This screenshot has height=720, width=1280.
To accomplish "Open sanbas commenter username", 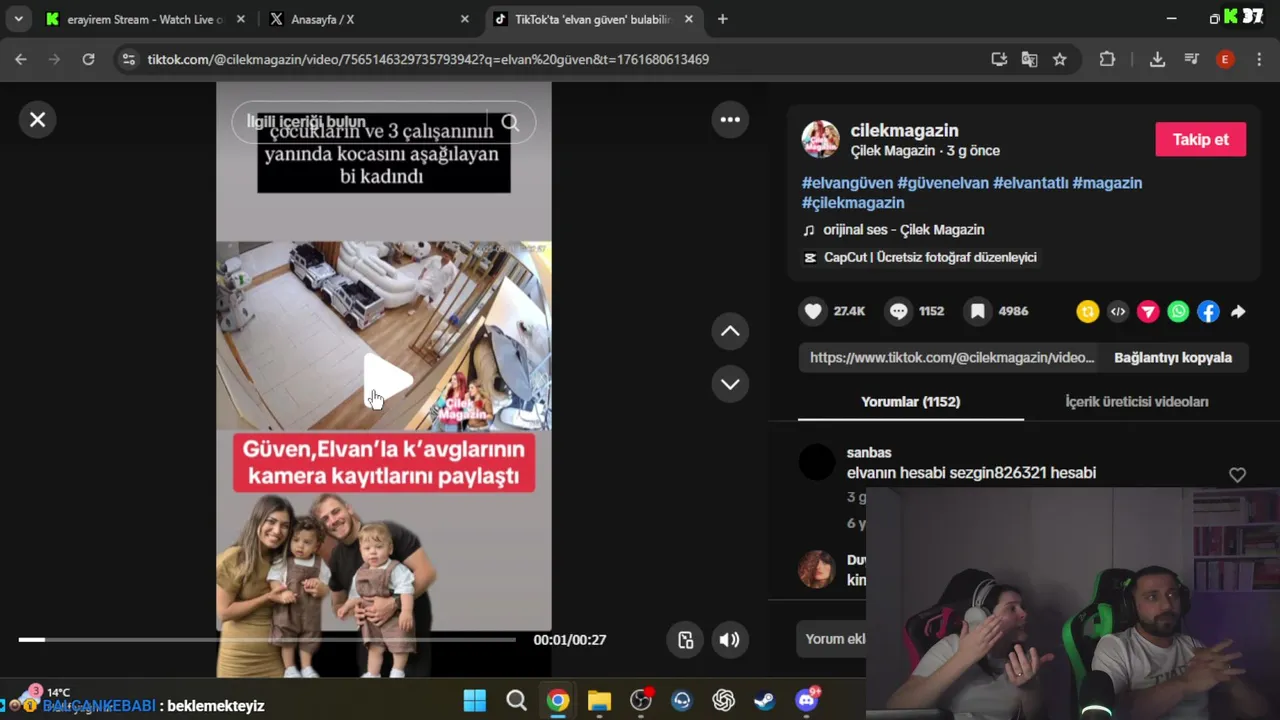I will pyautogui.click(x=869, y=453).
